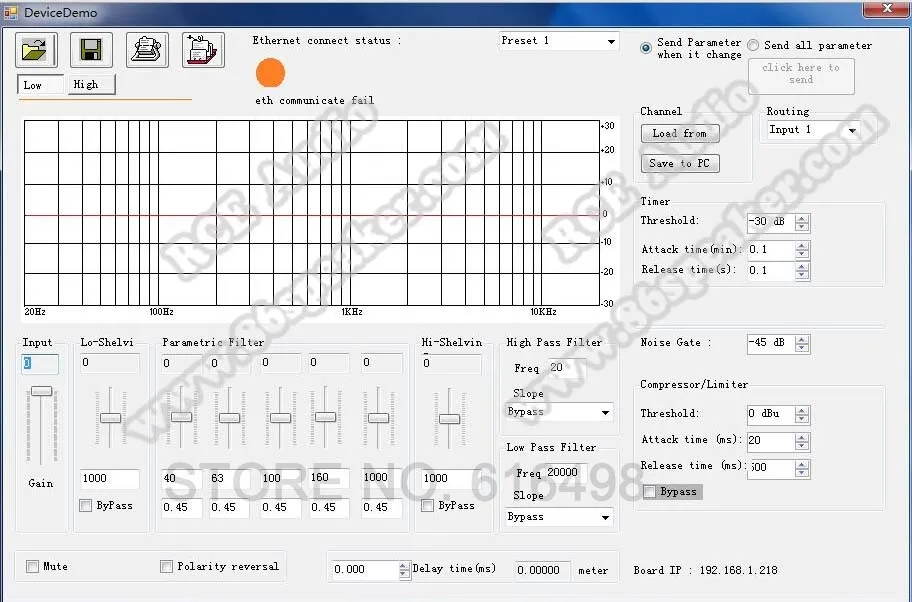
Task: Click the 63 Hz parametric band slider
Action: click(229, 418)
